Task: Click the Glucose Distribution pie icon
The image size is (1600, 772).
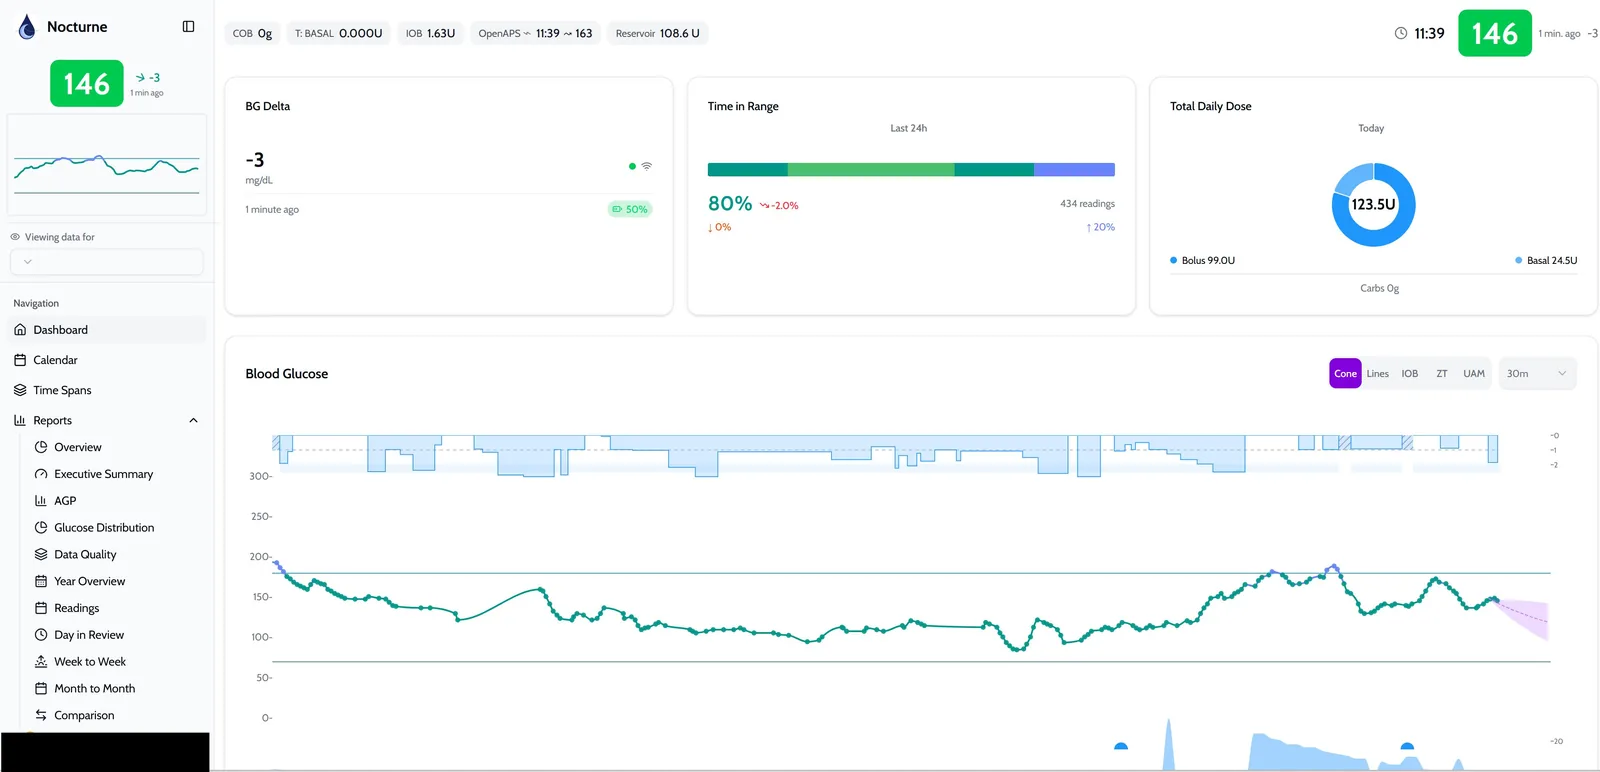Action: coord(41,528)
